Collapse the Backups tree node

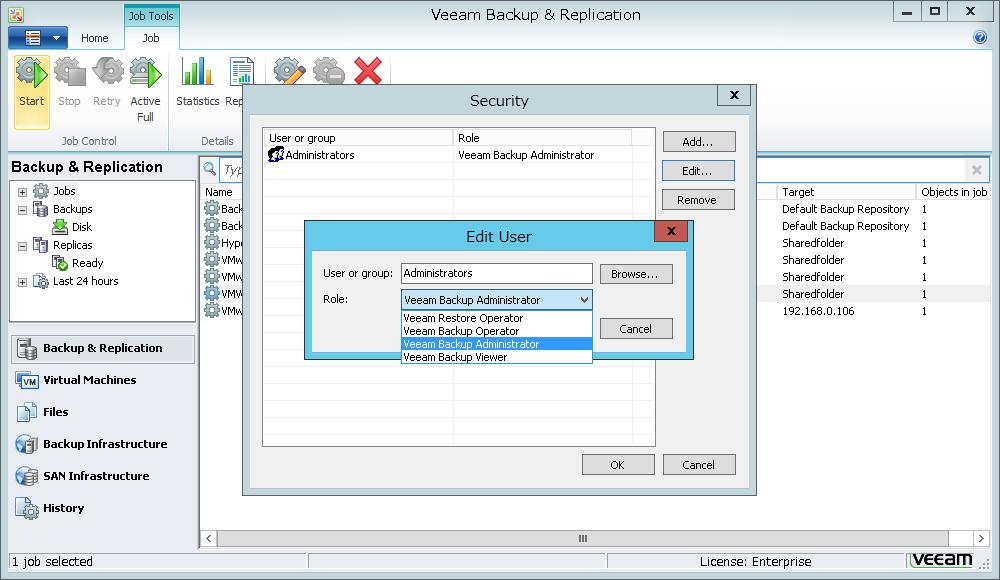22,209
